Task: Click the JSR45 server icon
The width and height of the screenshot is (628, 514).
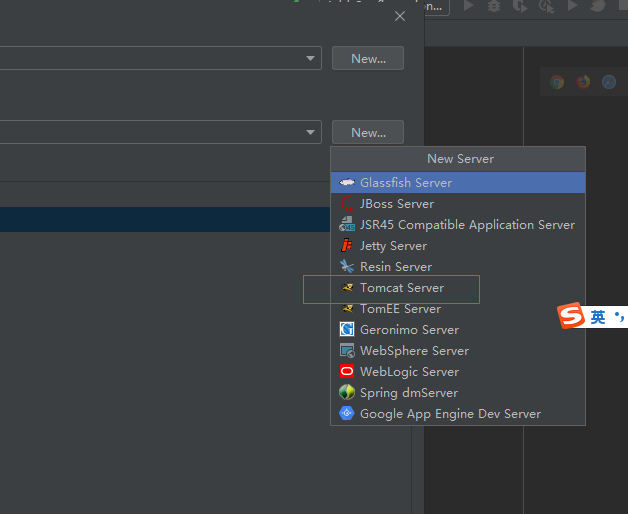Action: [347, 224]
